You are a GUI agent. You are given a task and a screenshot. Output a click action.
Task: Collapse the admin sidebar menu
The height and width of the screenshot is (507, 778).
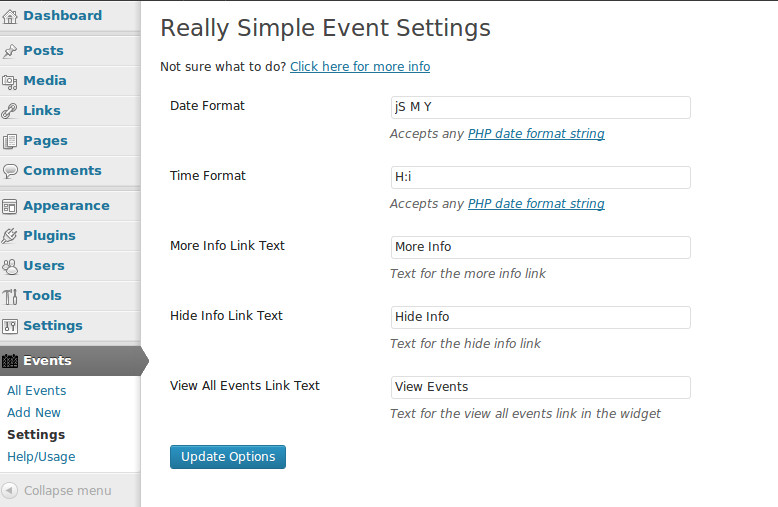point(58,491)
